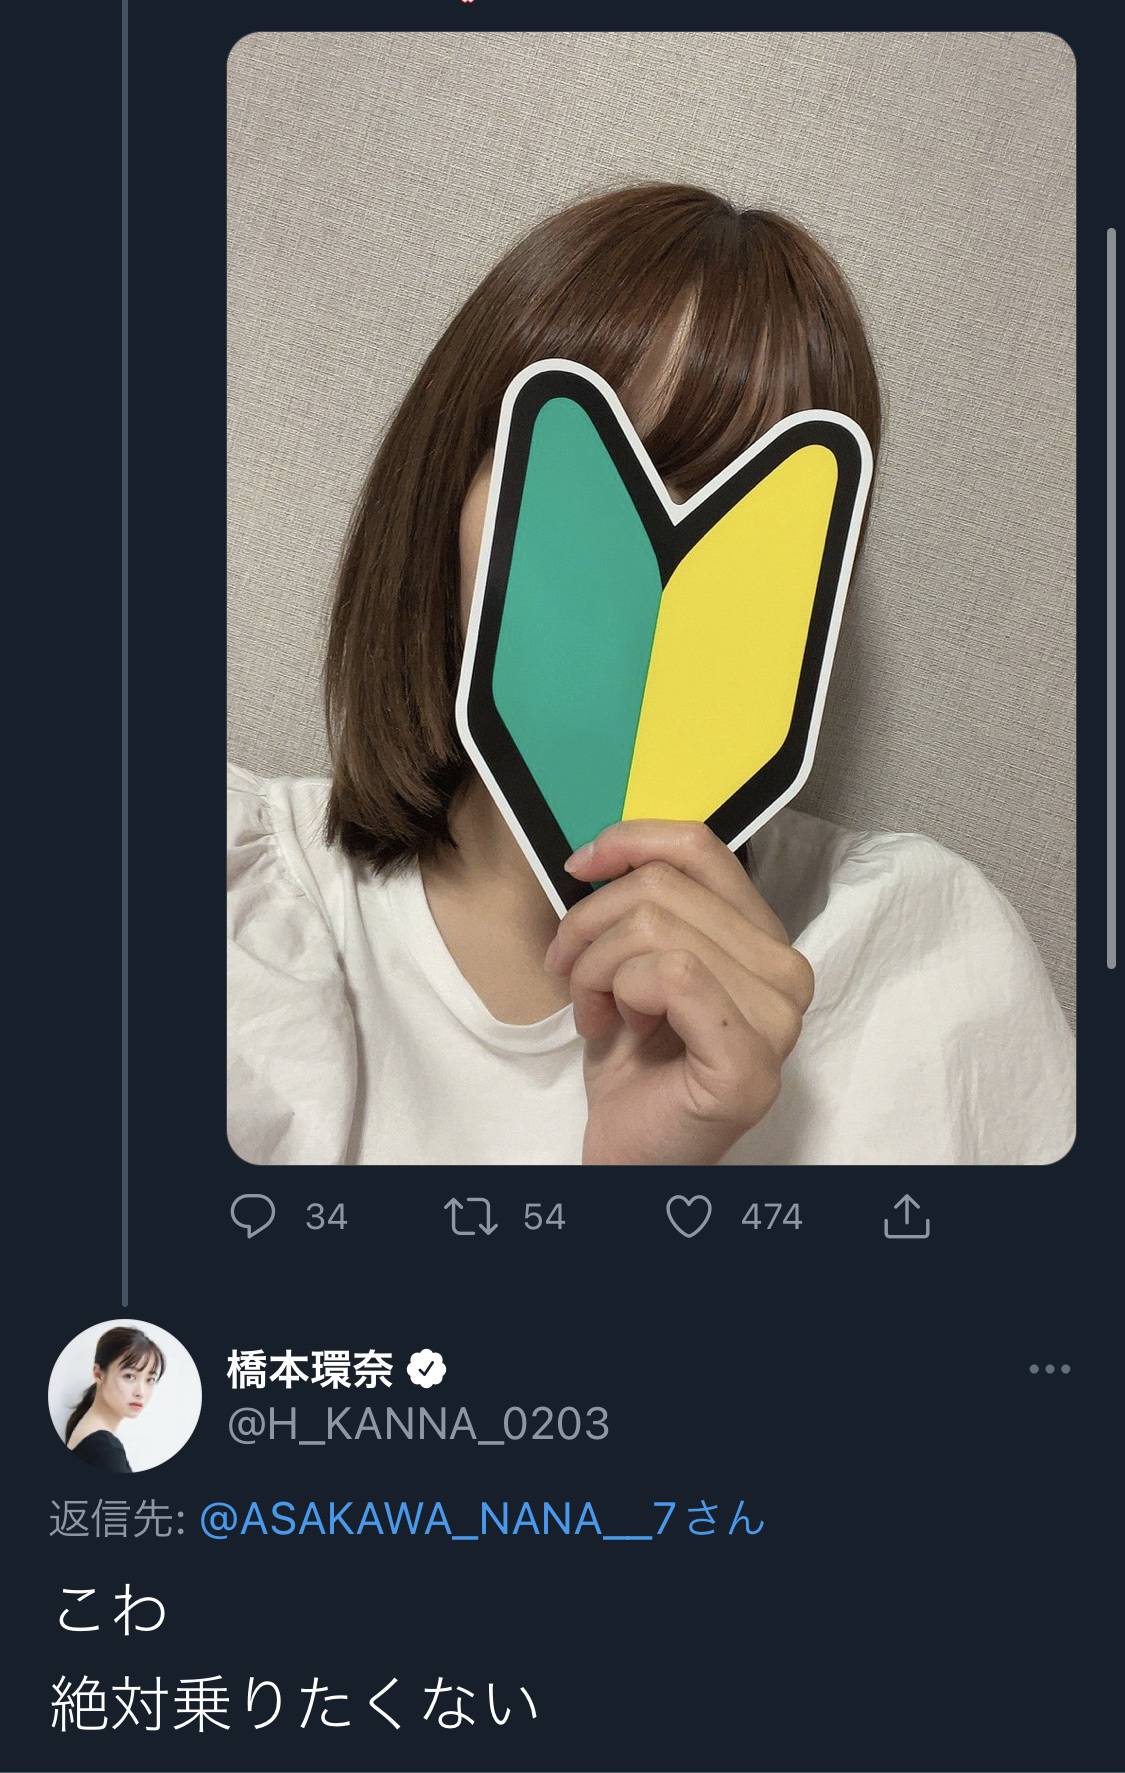Tap the handle @H_KANNA_0203
The height and width of the screenshot is (1773, 1125).
pyautogui.click(x=418, y=1423)
